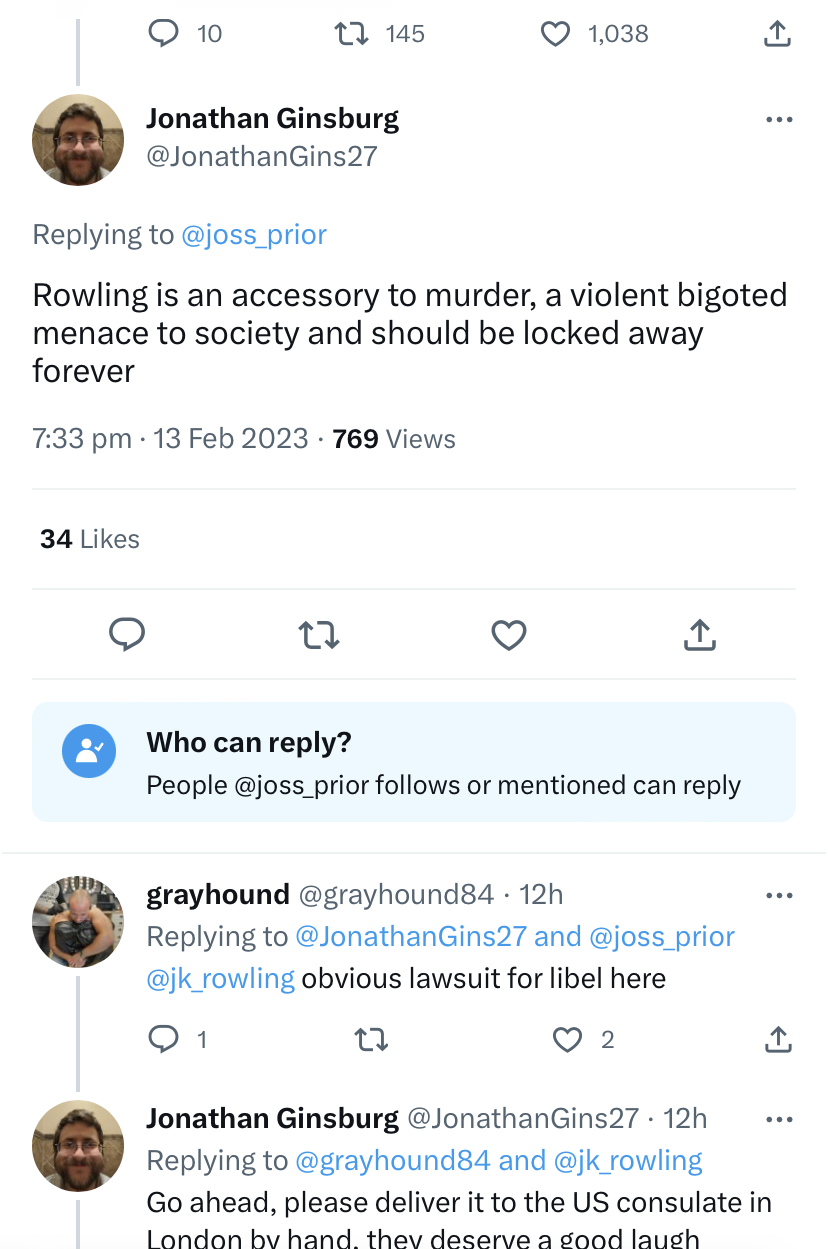Open more options on bottom Ginsburg reply

pos(778,1119)
